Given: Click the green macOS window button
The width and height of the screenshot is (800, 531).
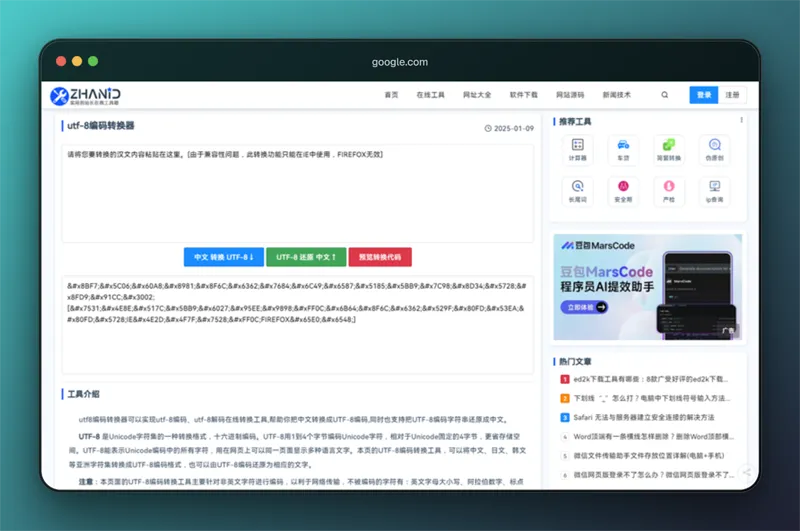Looking at the screenshot, I should point(93,61).
